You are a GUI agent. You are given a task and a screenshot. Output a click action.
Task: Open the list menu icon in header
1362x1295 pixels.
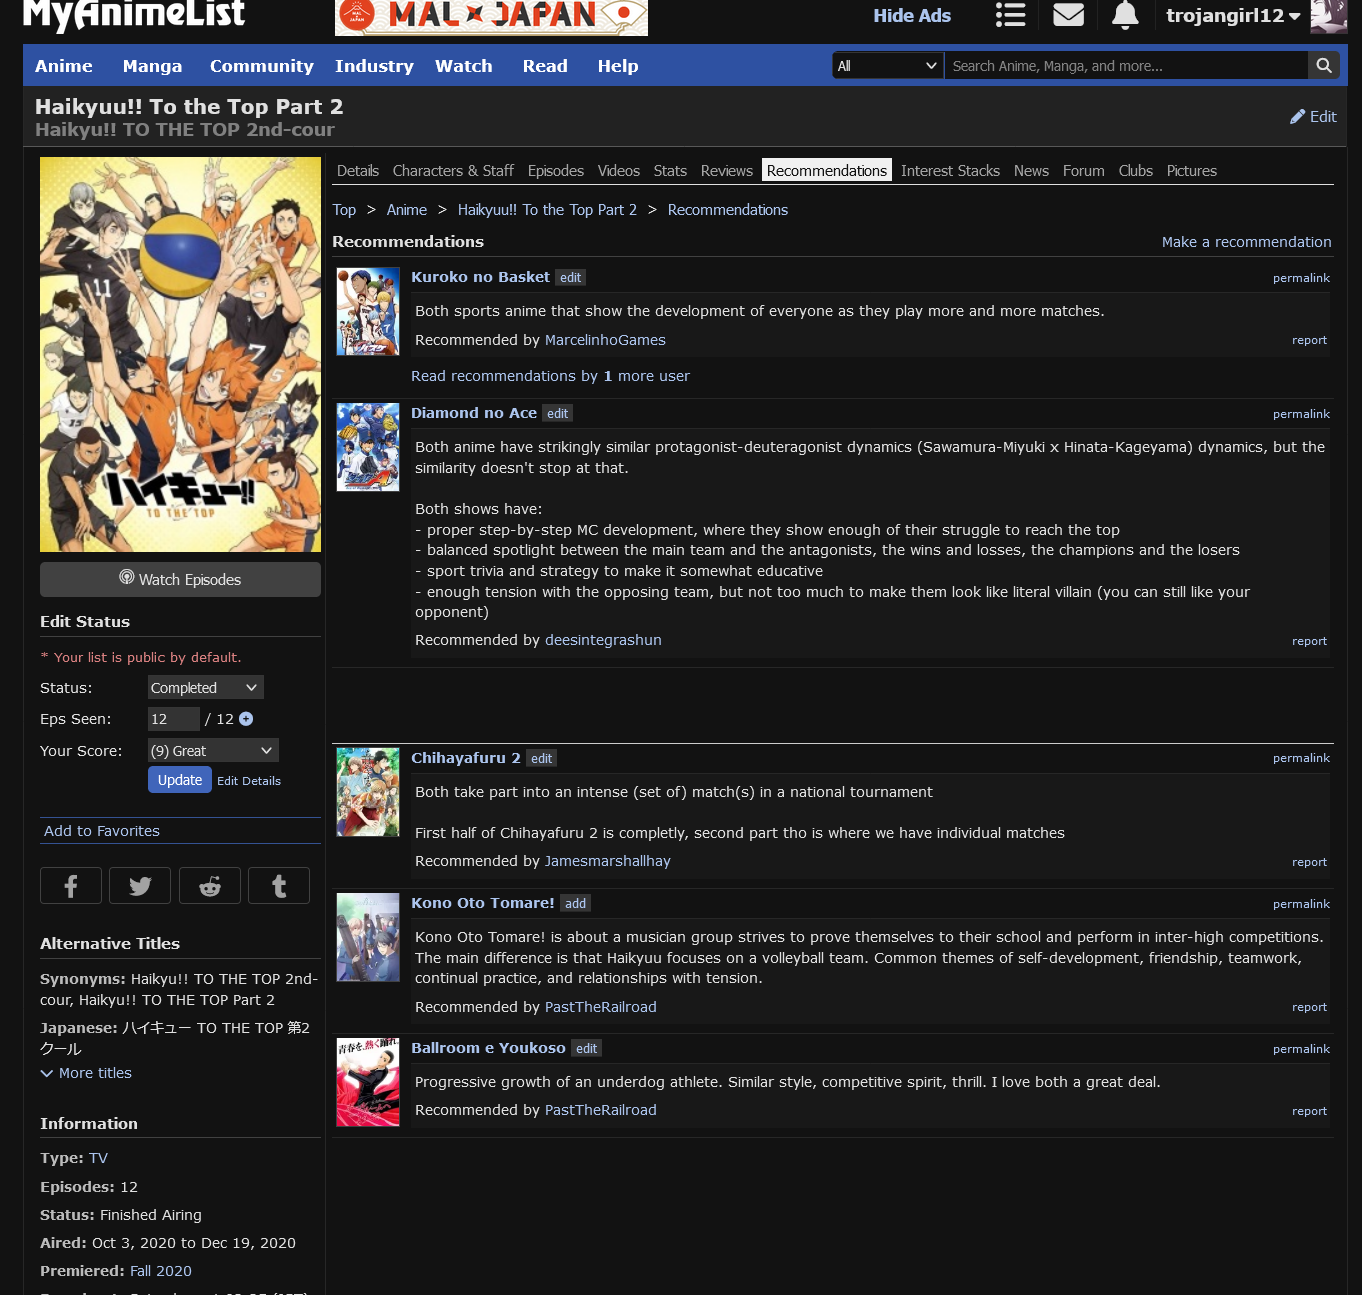pyautogui.click(x=1010, y=15)
